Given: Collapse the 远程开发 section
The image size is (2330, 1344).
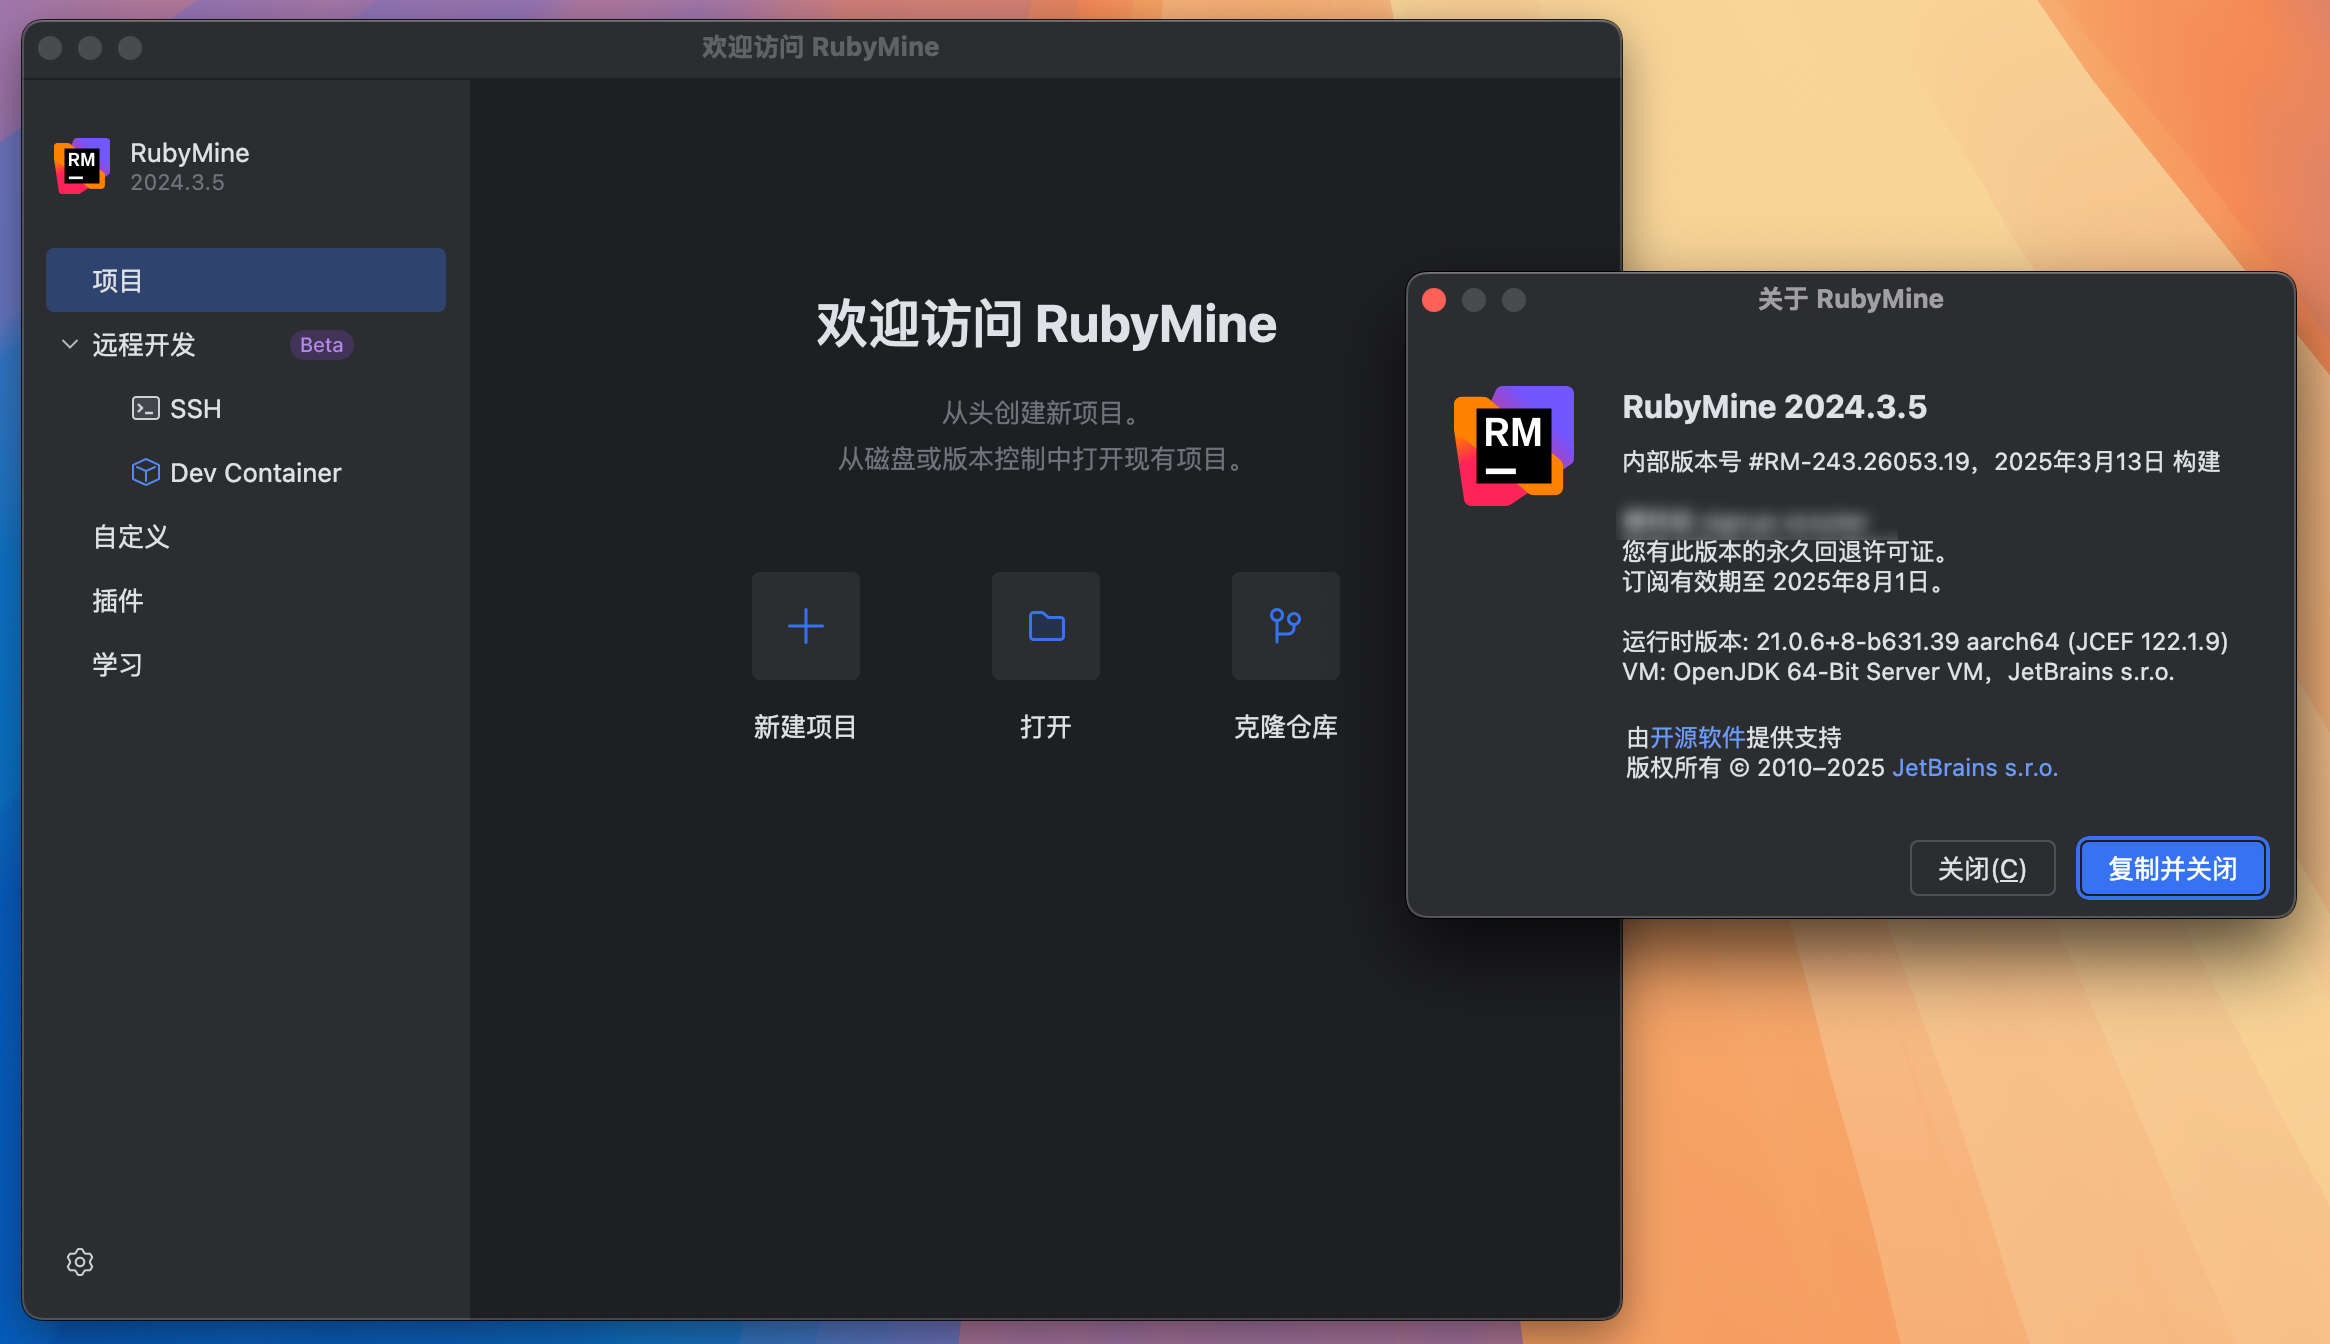Looking at the screenshot, I should (70, 344).
